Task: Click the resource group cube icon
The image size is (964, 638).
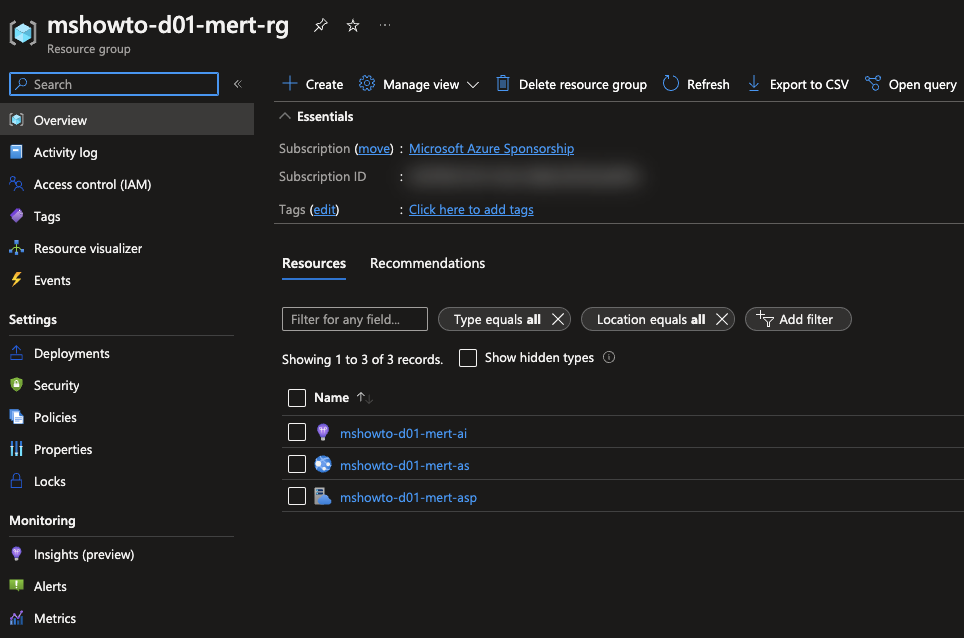Action: (23, 33)
